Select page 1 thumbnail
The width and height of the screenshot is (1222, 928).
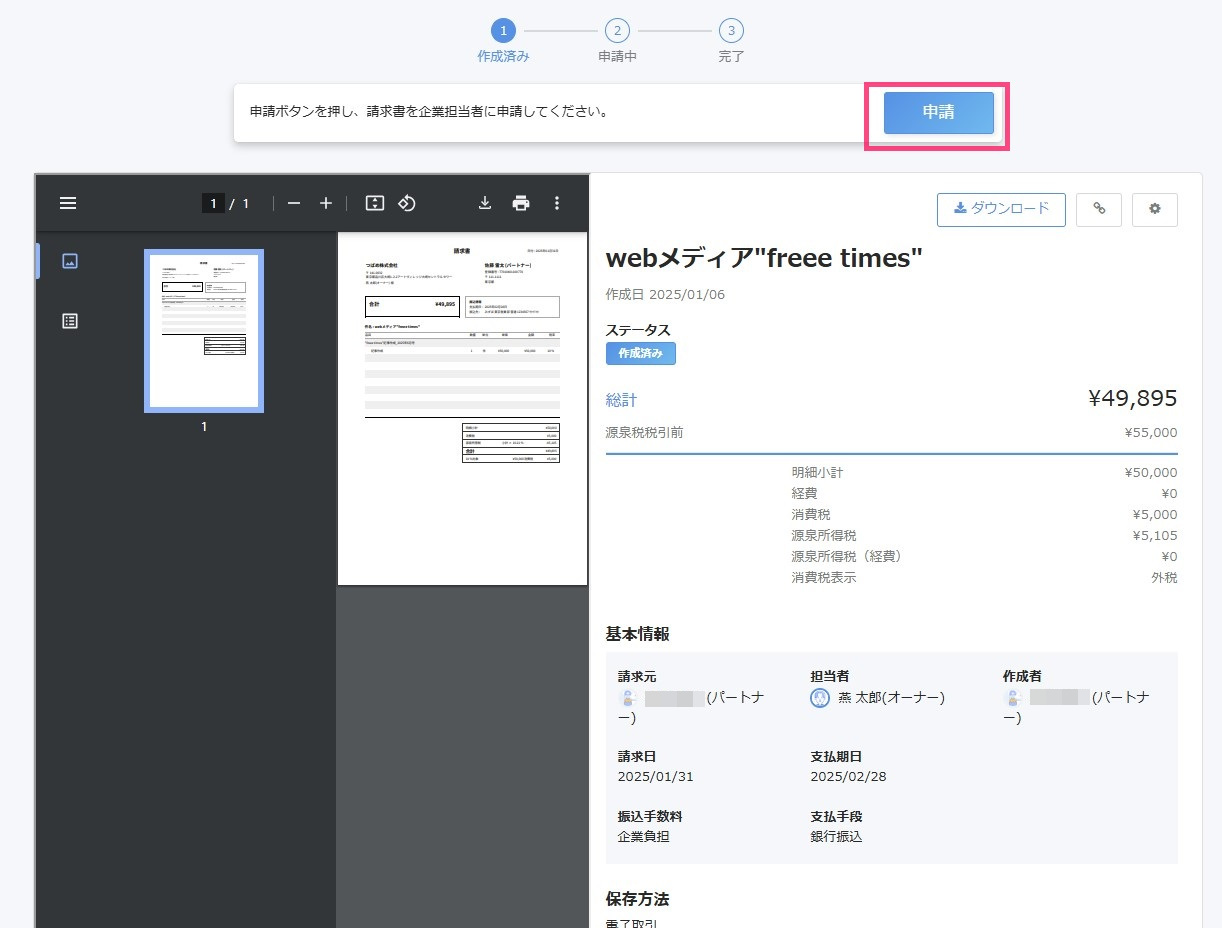pos(204,331)
